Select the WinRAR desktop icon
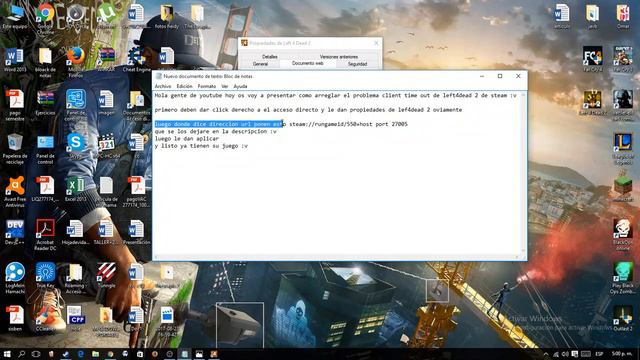640x360 pixels. [106, 60]
